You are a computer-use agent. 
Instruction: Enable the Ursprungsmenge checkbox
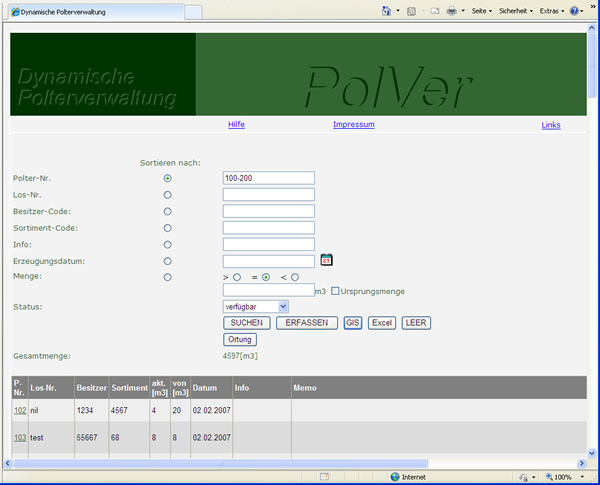pyautogui.click(x=335, y=291)
